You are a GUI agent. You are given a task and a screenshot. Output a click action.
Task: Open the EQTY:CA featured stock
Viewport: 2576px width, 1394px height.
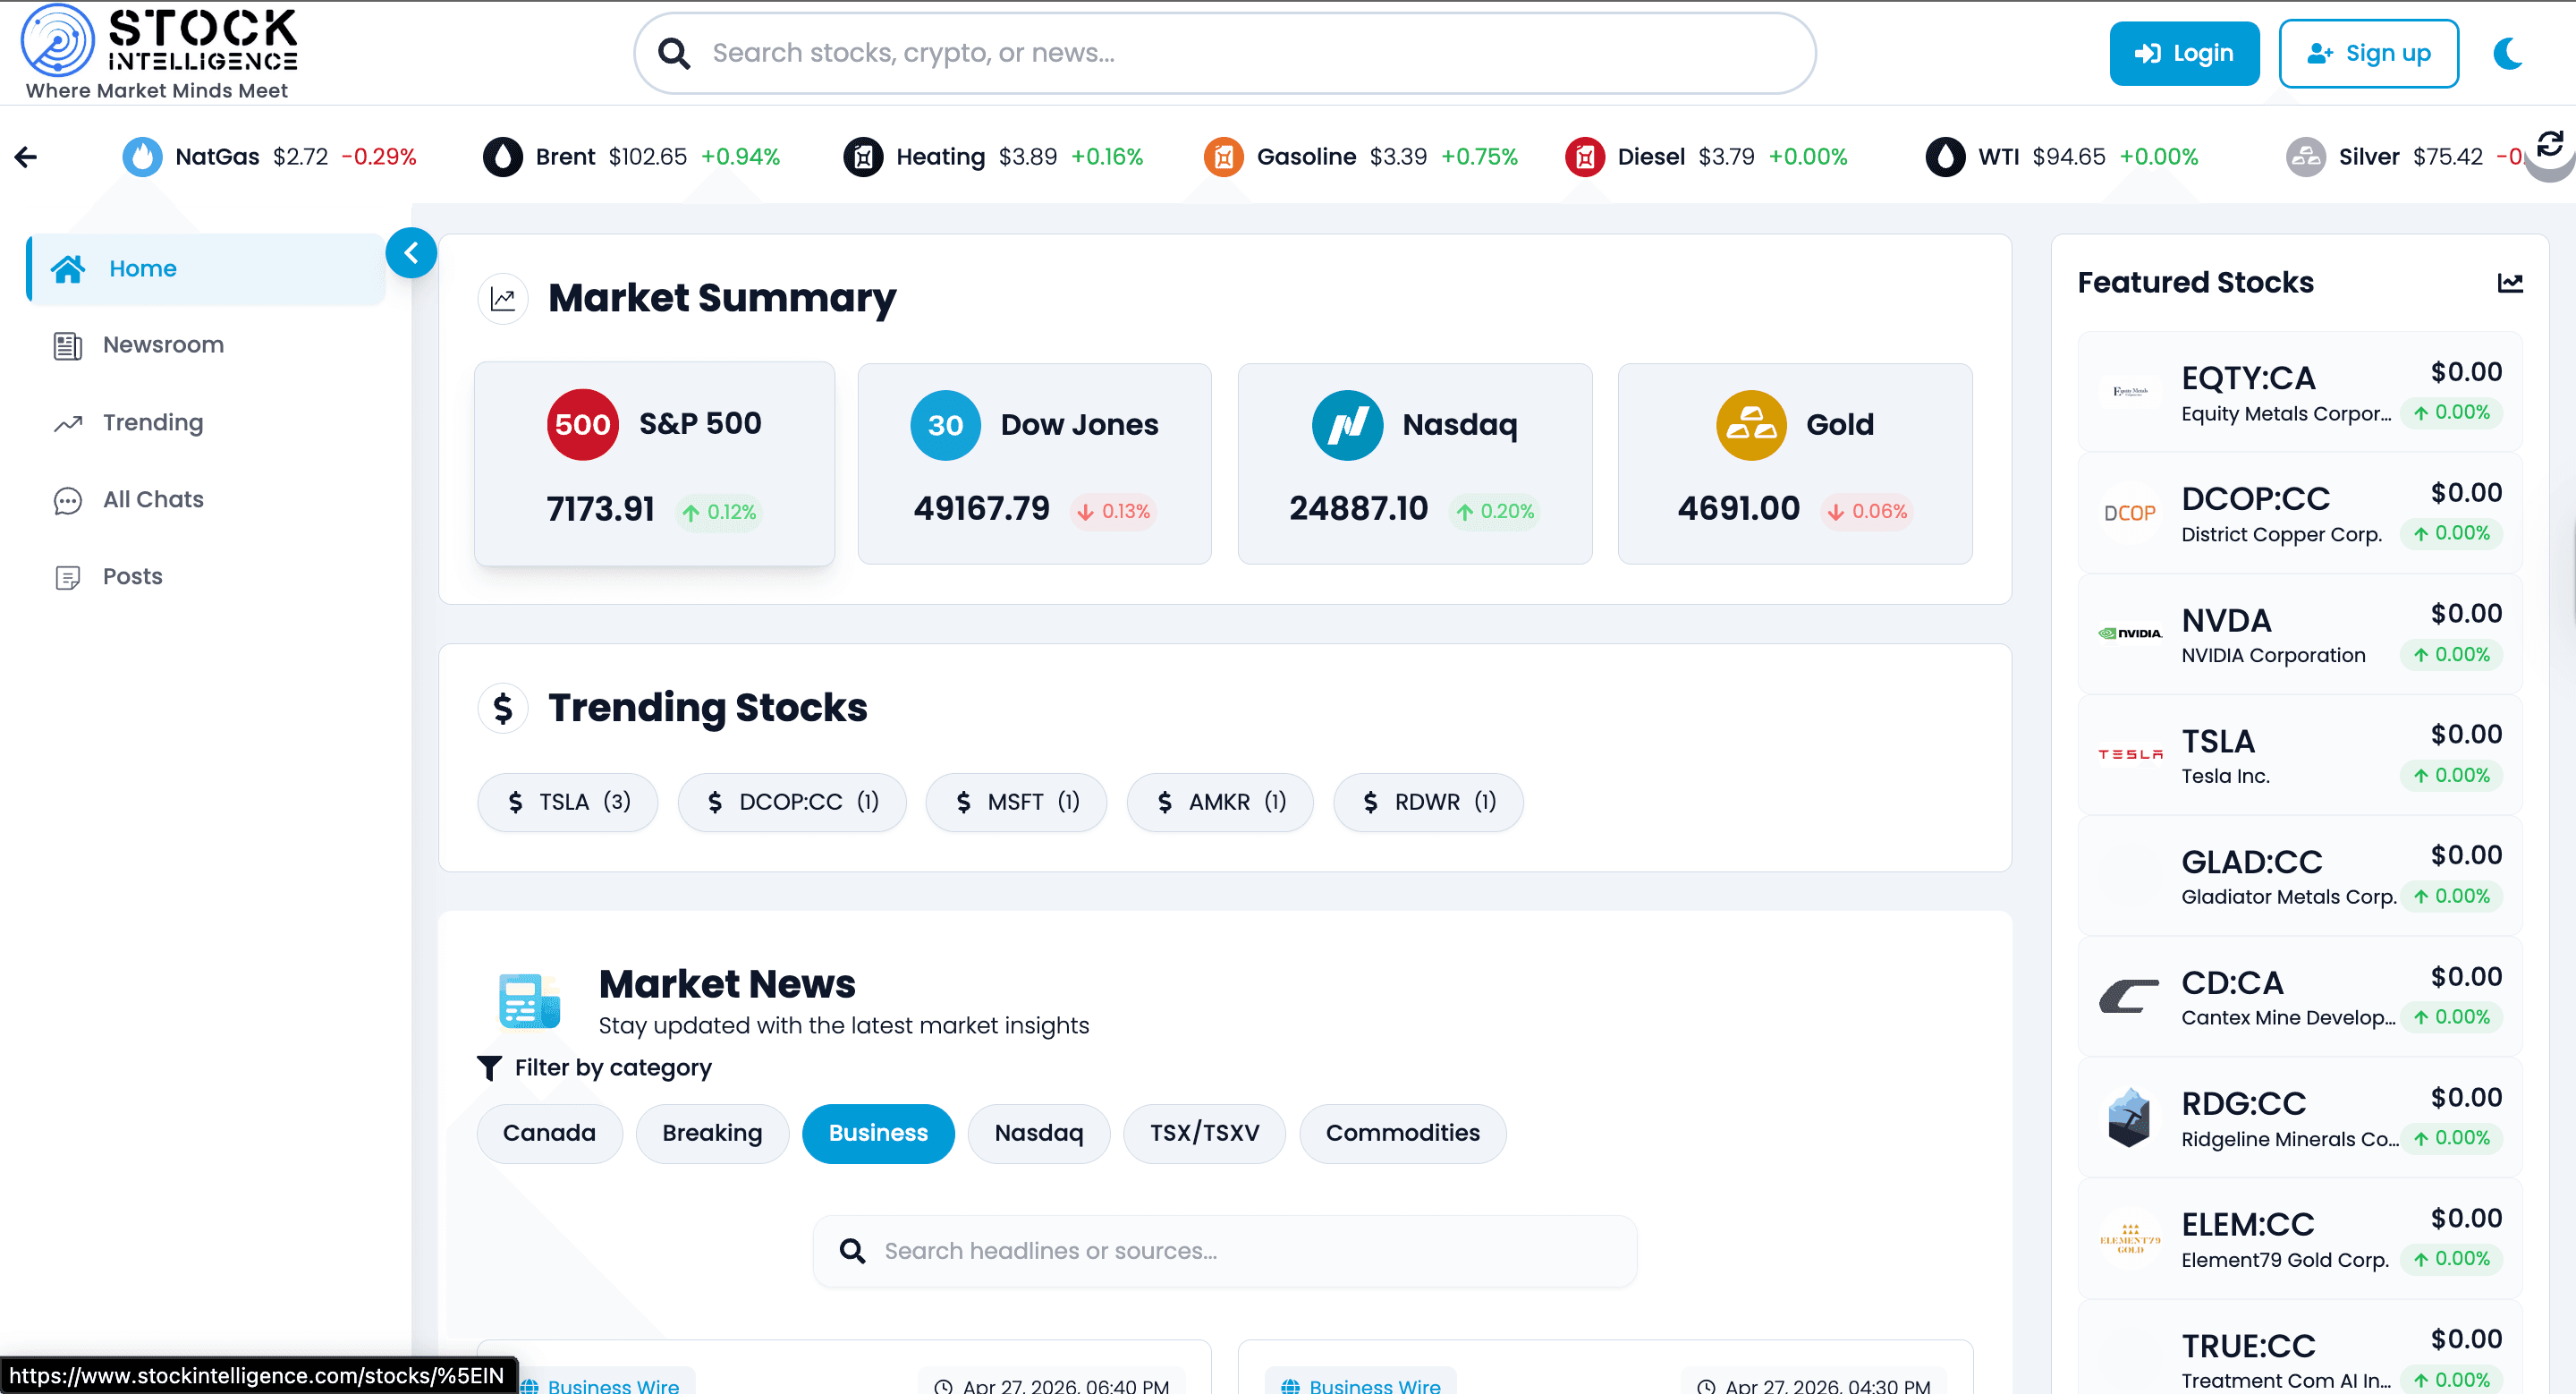coord(2299,393)
